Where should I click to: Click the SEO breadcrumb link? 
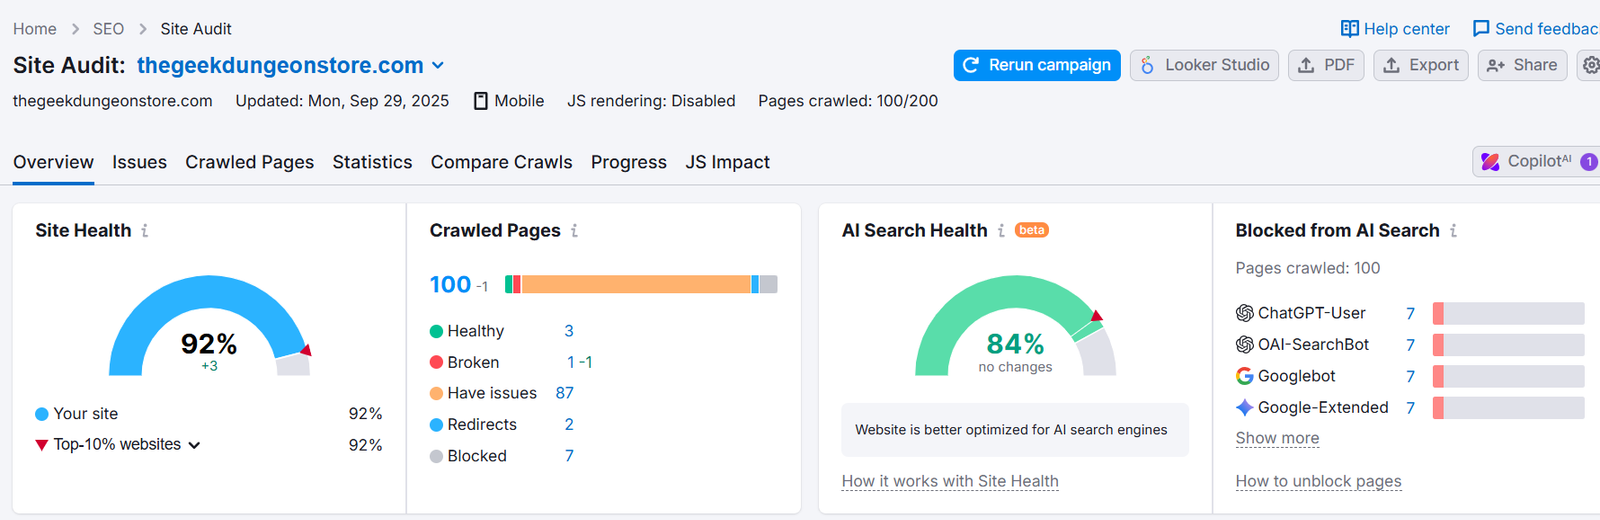[x=108, y=29]
